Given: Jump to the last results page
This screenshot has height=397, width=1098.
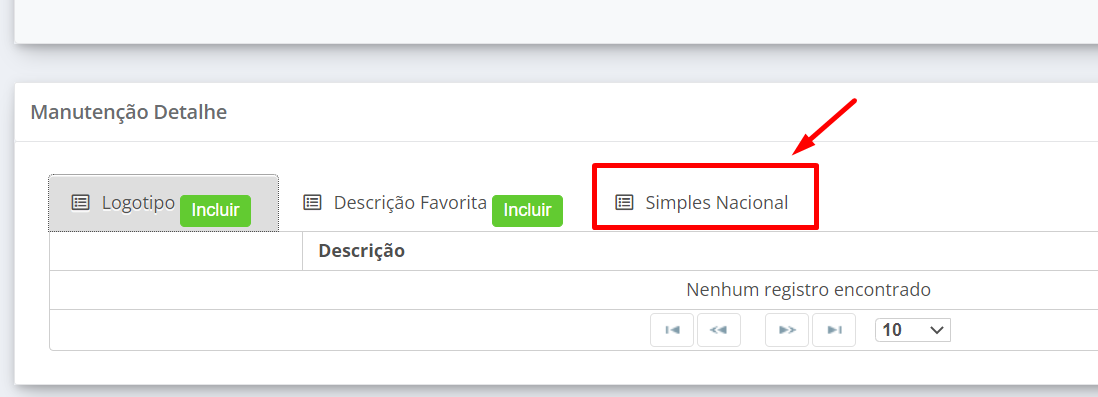Looking at the screenshot, I should pos(834,330).
